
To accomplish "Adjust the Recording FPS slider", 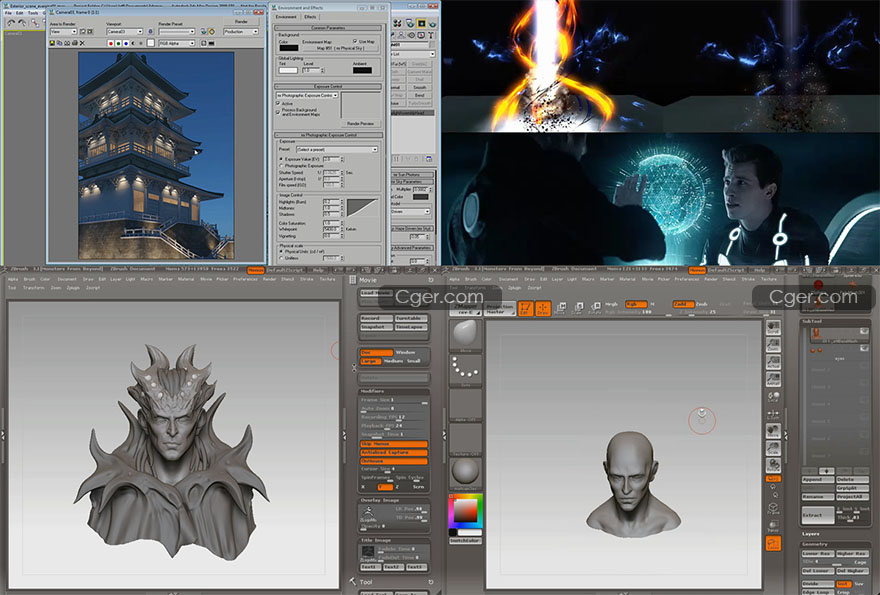I will [x=393, y=418].
